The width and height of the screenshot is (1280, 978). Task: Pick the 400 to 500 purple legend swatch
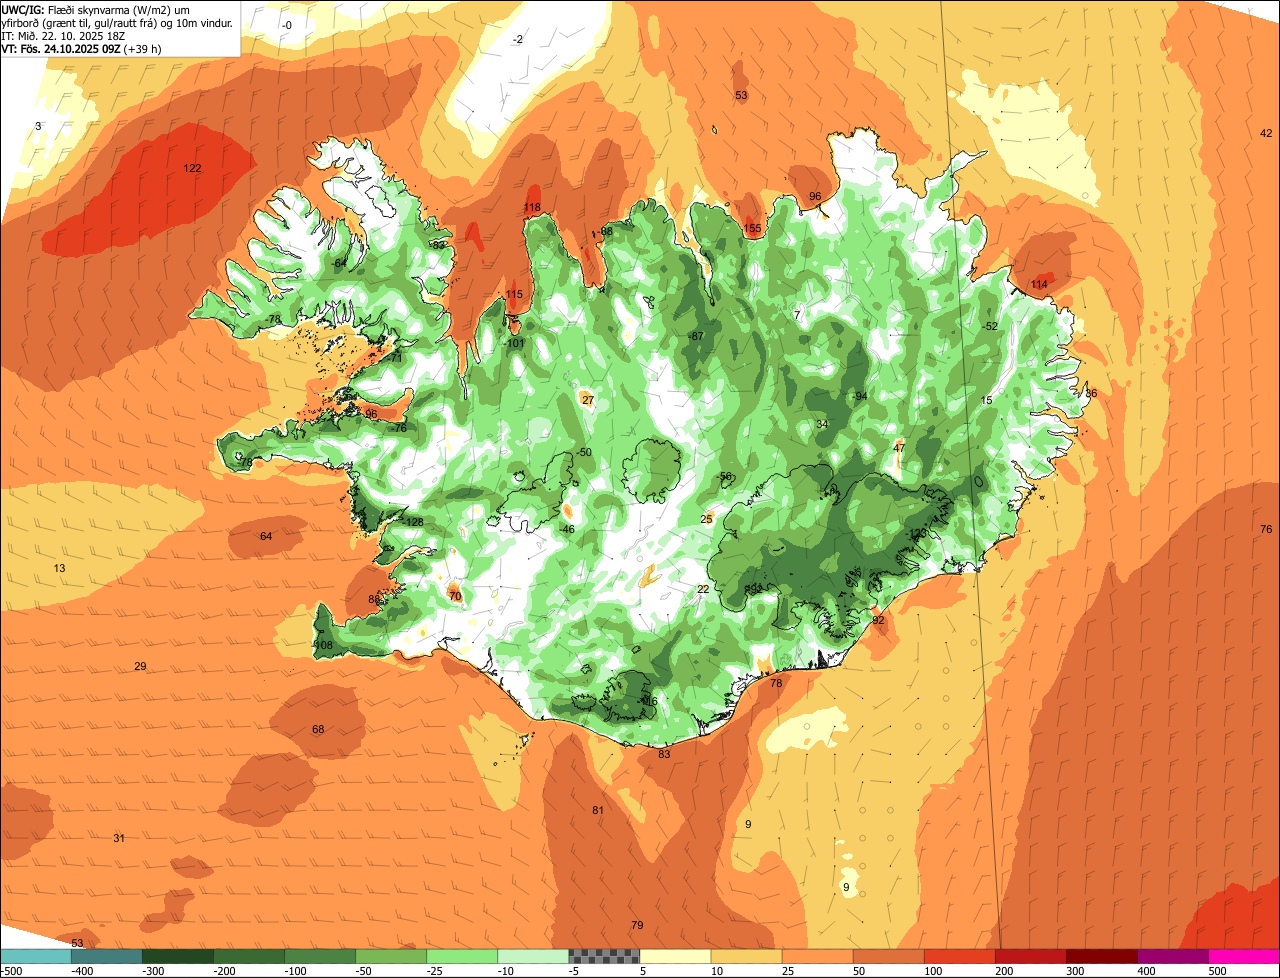click(x=1172, y=955)
